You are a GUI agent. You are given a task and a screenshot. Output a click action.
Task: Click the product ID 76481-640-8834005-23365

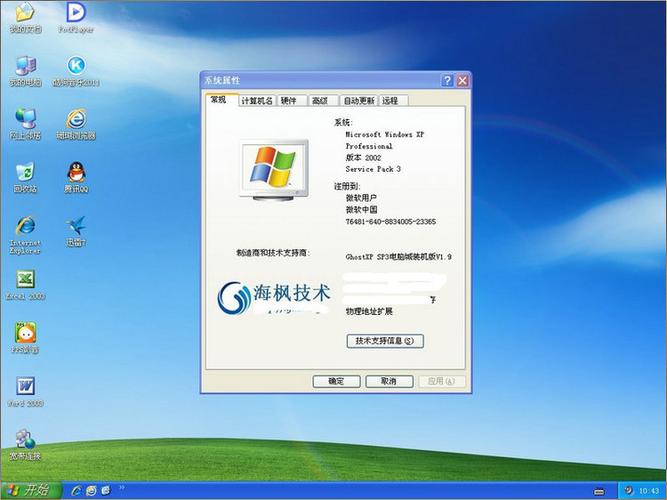click(391, 222)
